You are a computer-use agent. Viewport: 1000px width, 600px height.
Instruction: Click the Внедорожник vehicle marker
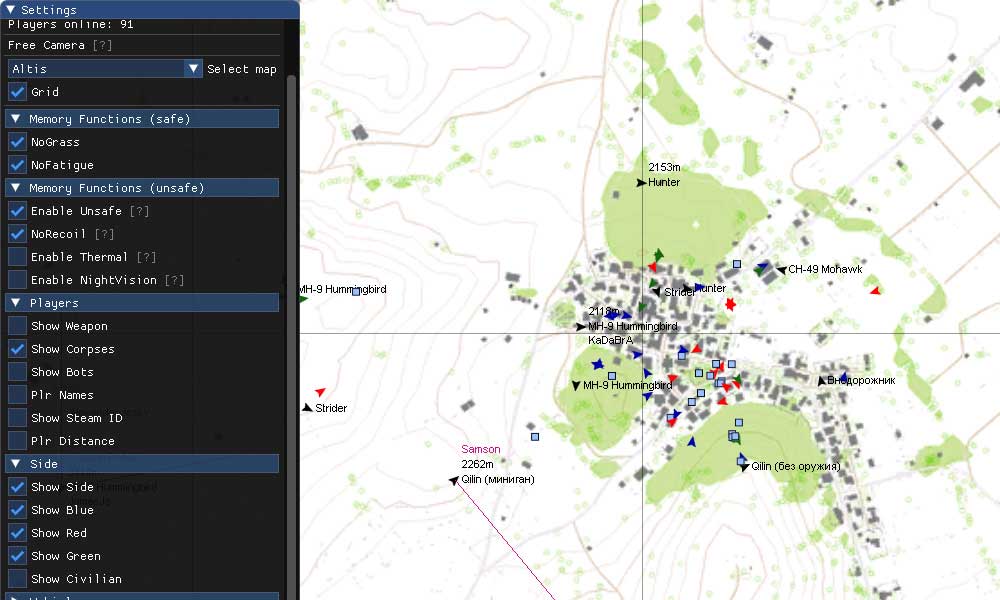click(x=821, y=381)
